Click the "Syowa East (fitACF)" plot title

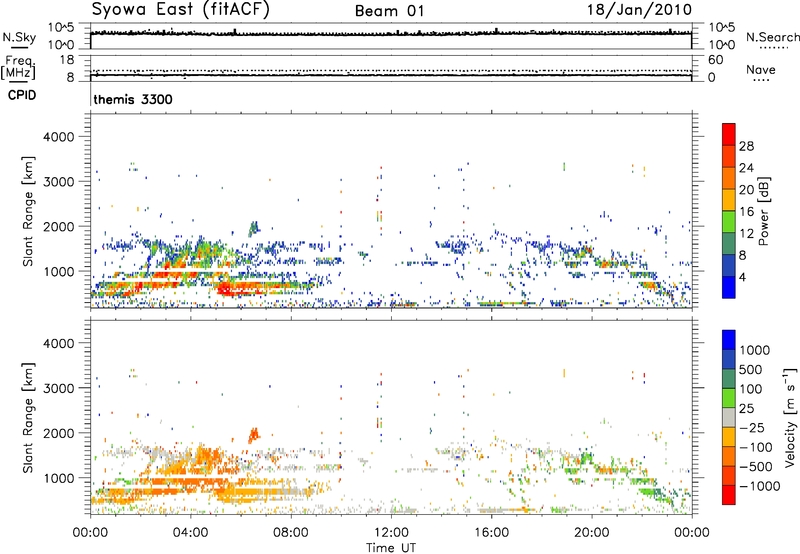181,10
